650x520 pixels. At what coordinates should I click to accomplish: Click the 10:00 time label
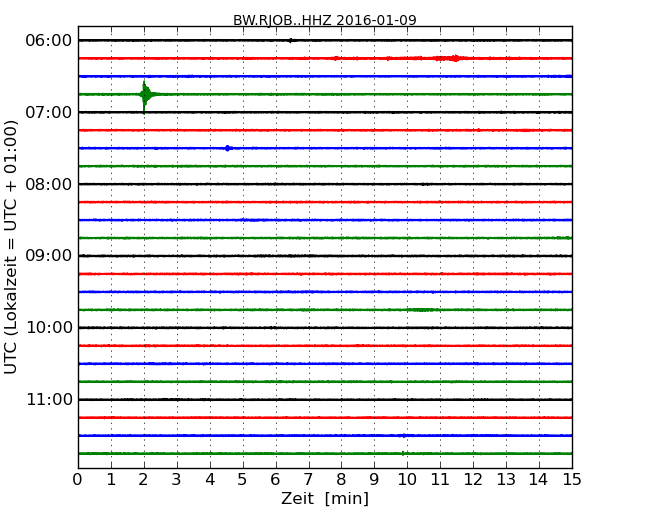click(x=49, y=328)
